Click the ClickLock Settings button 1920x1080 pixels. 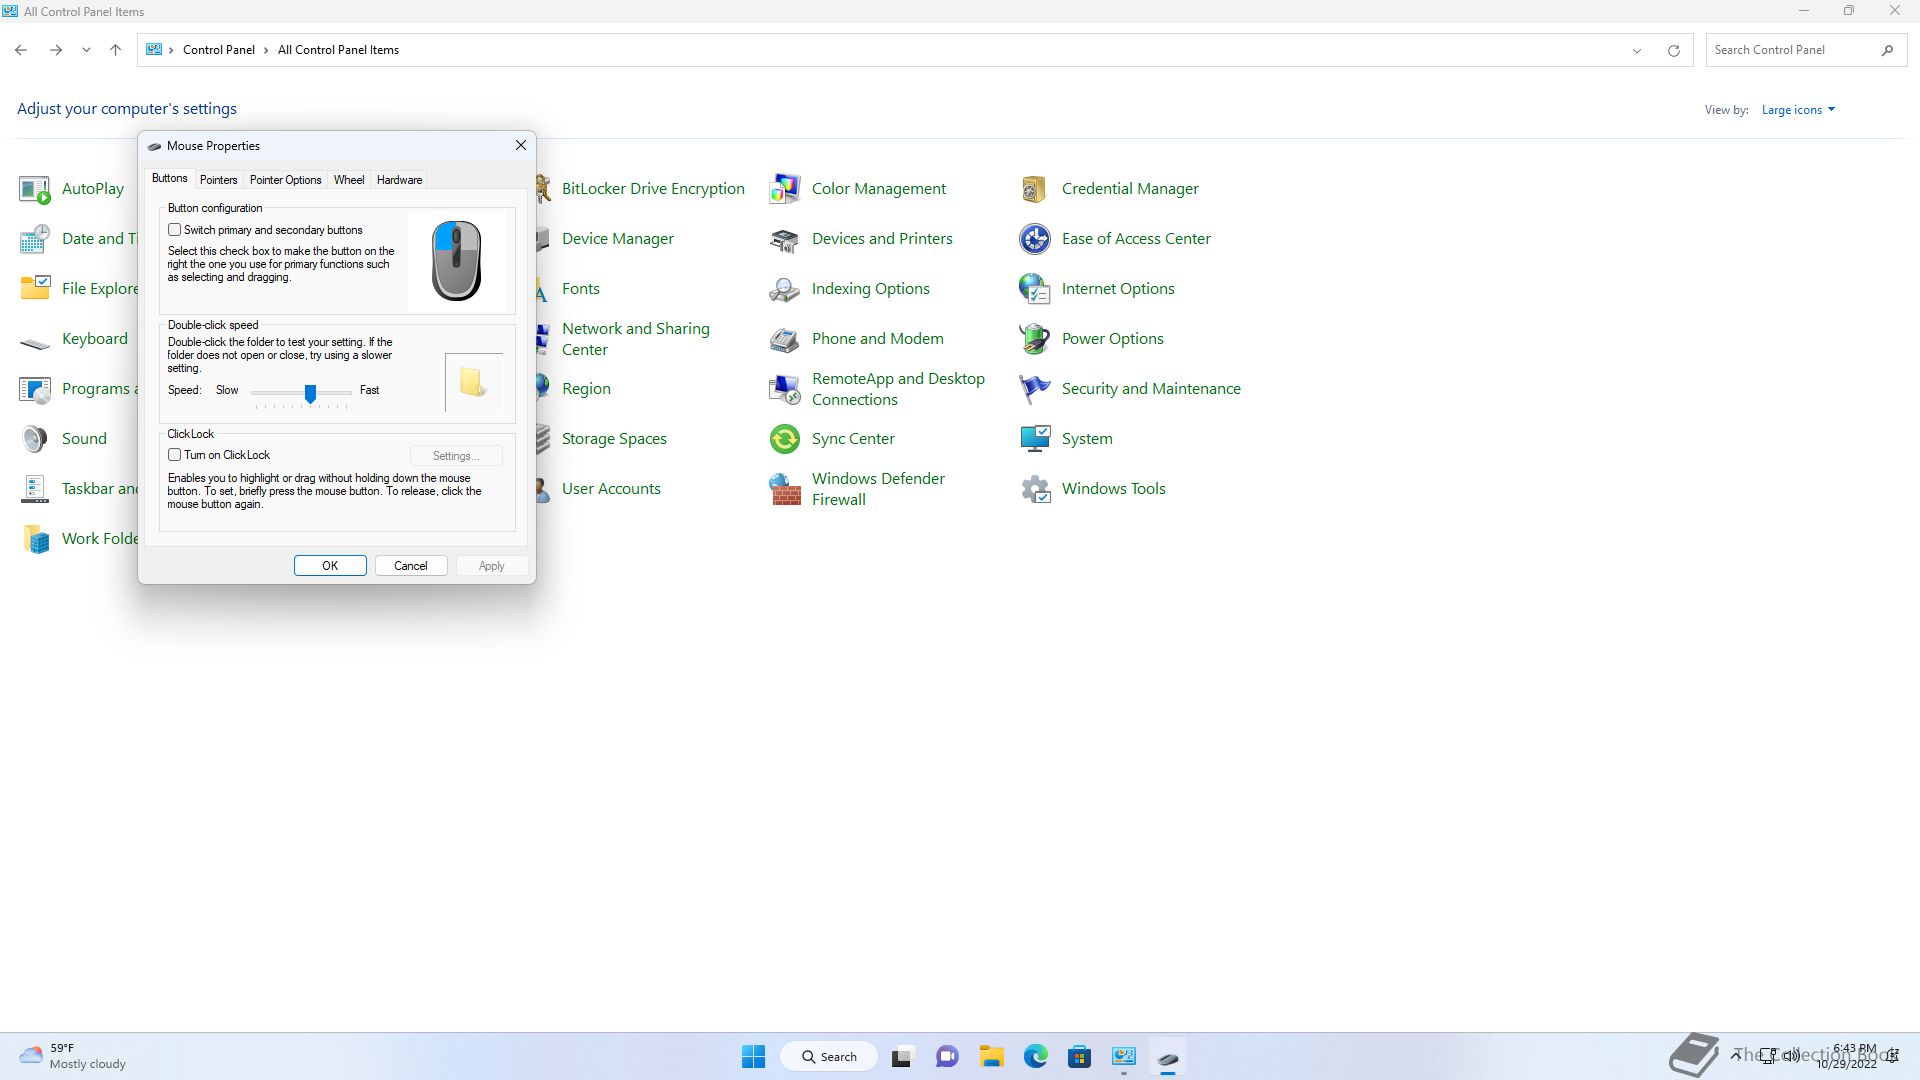(456, 456)
